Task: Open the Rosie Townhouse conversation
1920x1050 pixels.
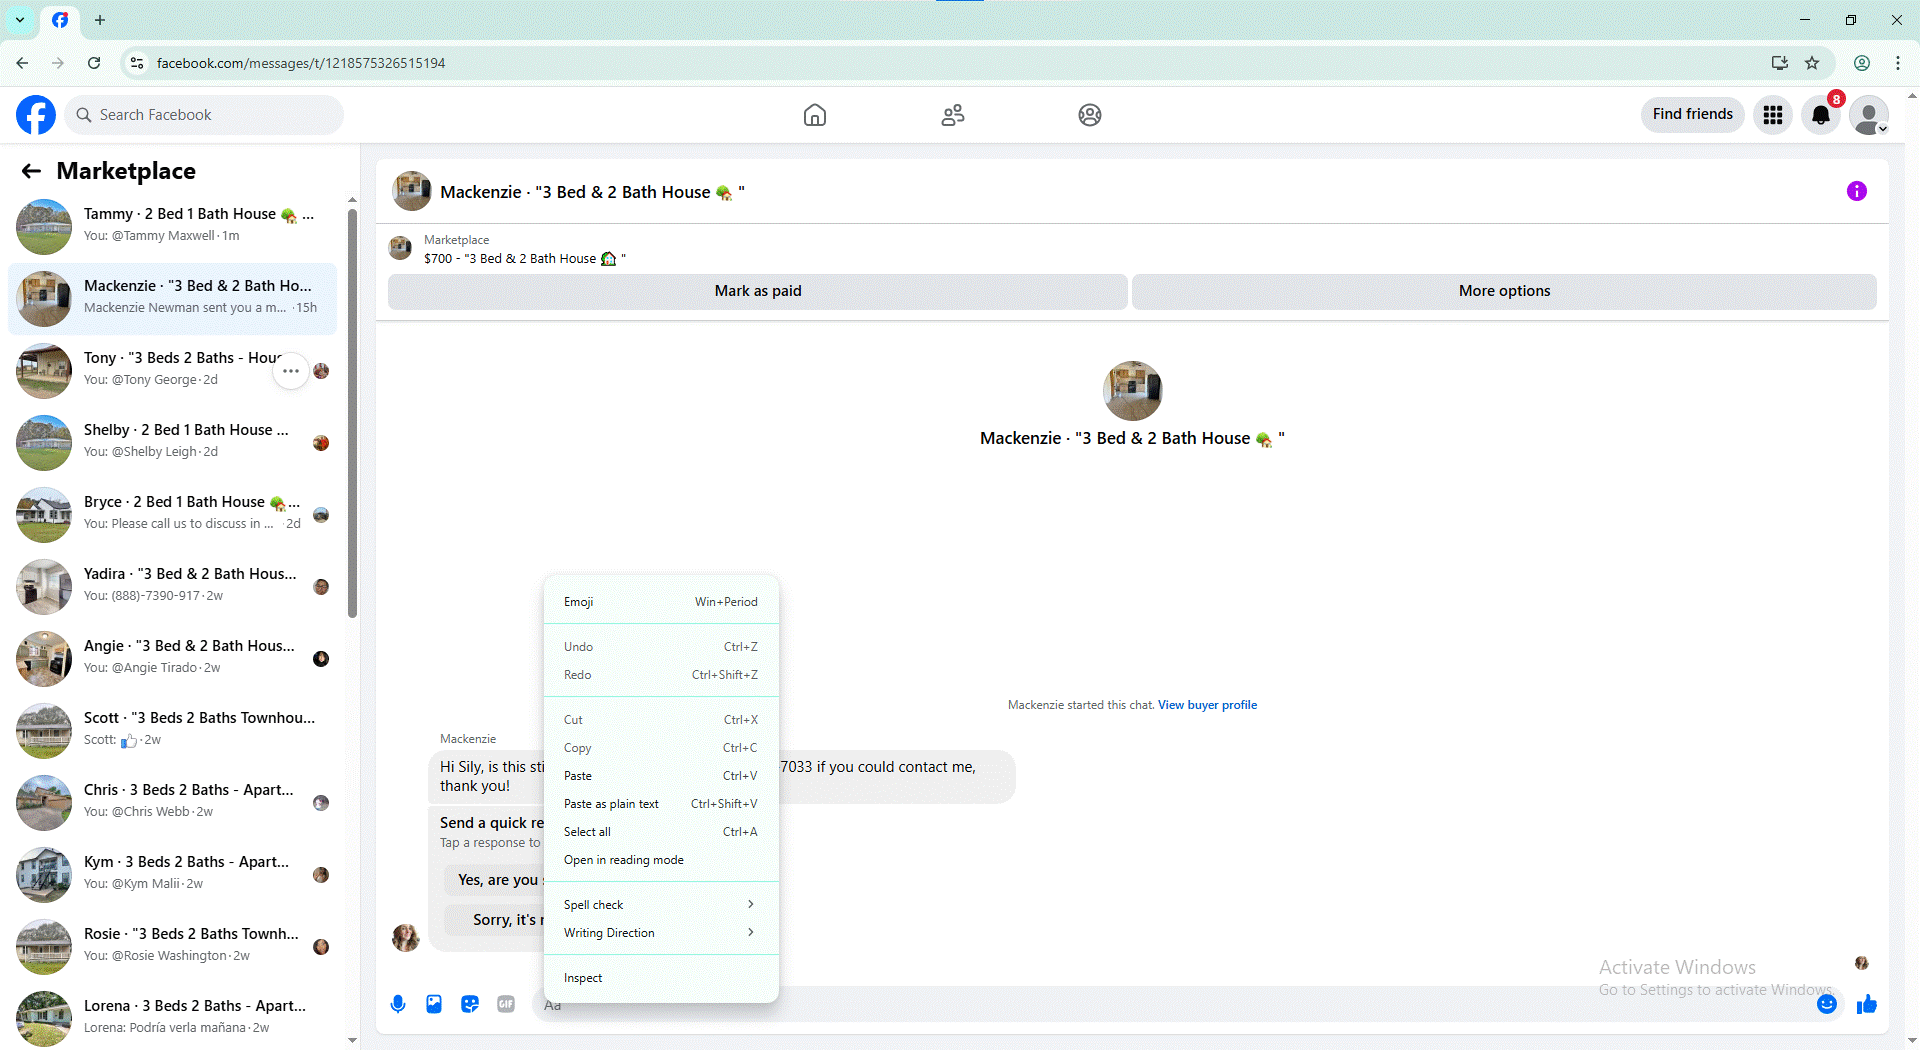Action: (x=172, y=946)
